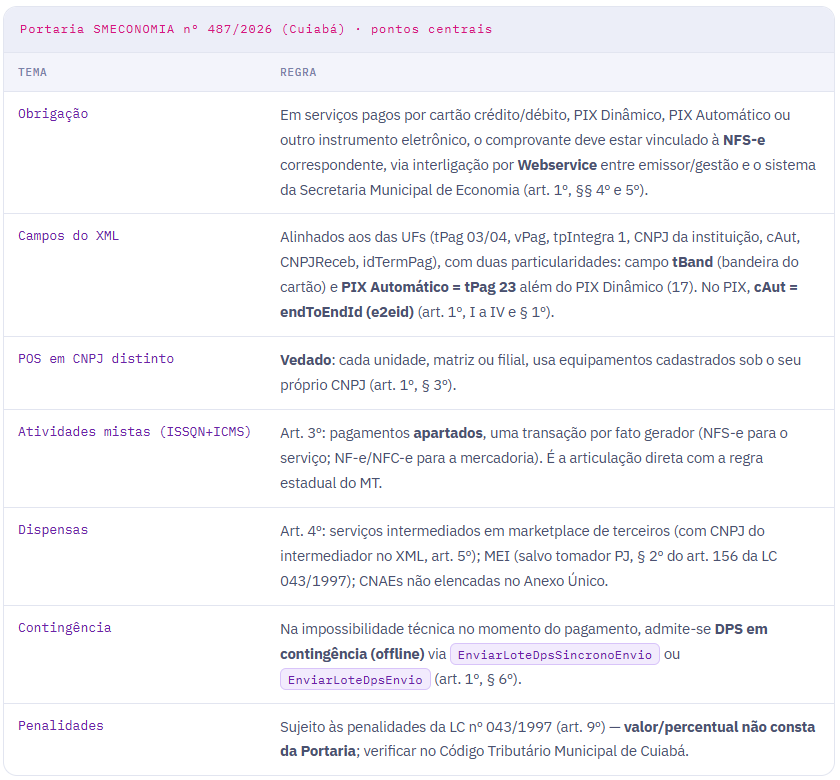Image resolution: width=840 pixels, height=780 pixels.
Task: Click bold text DPS em contingência (offline)
Action: [524, 641]
